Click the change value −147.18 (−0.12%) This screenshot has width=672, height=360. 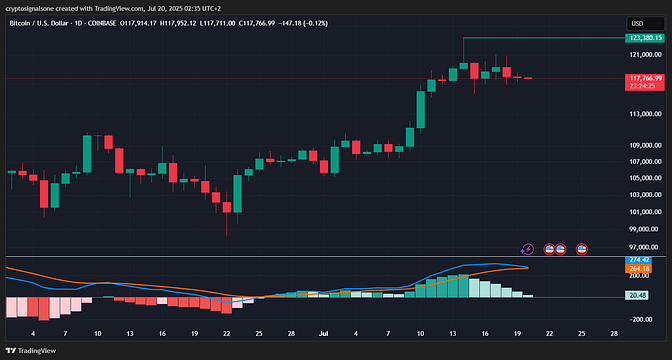(x=303, y=24)
